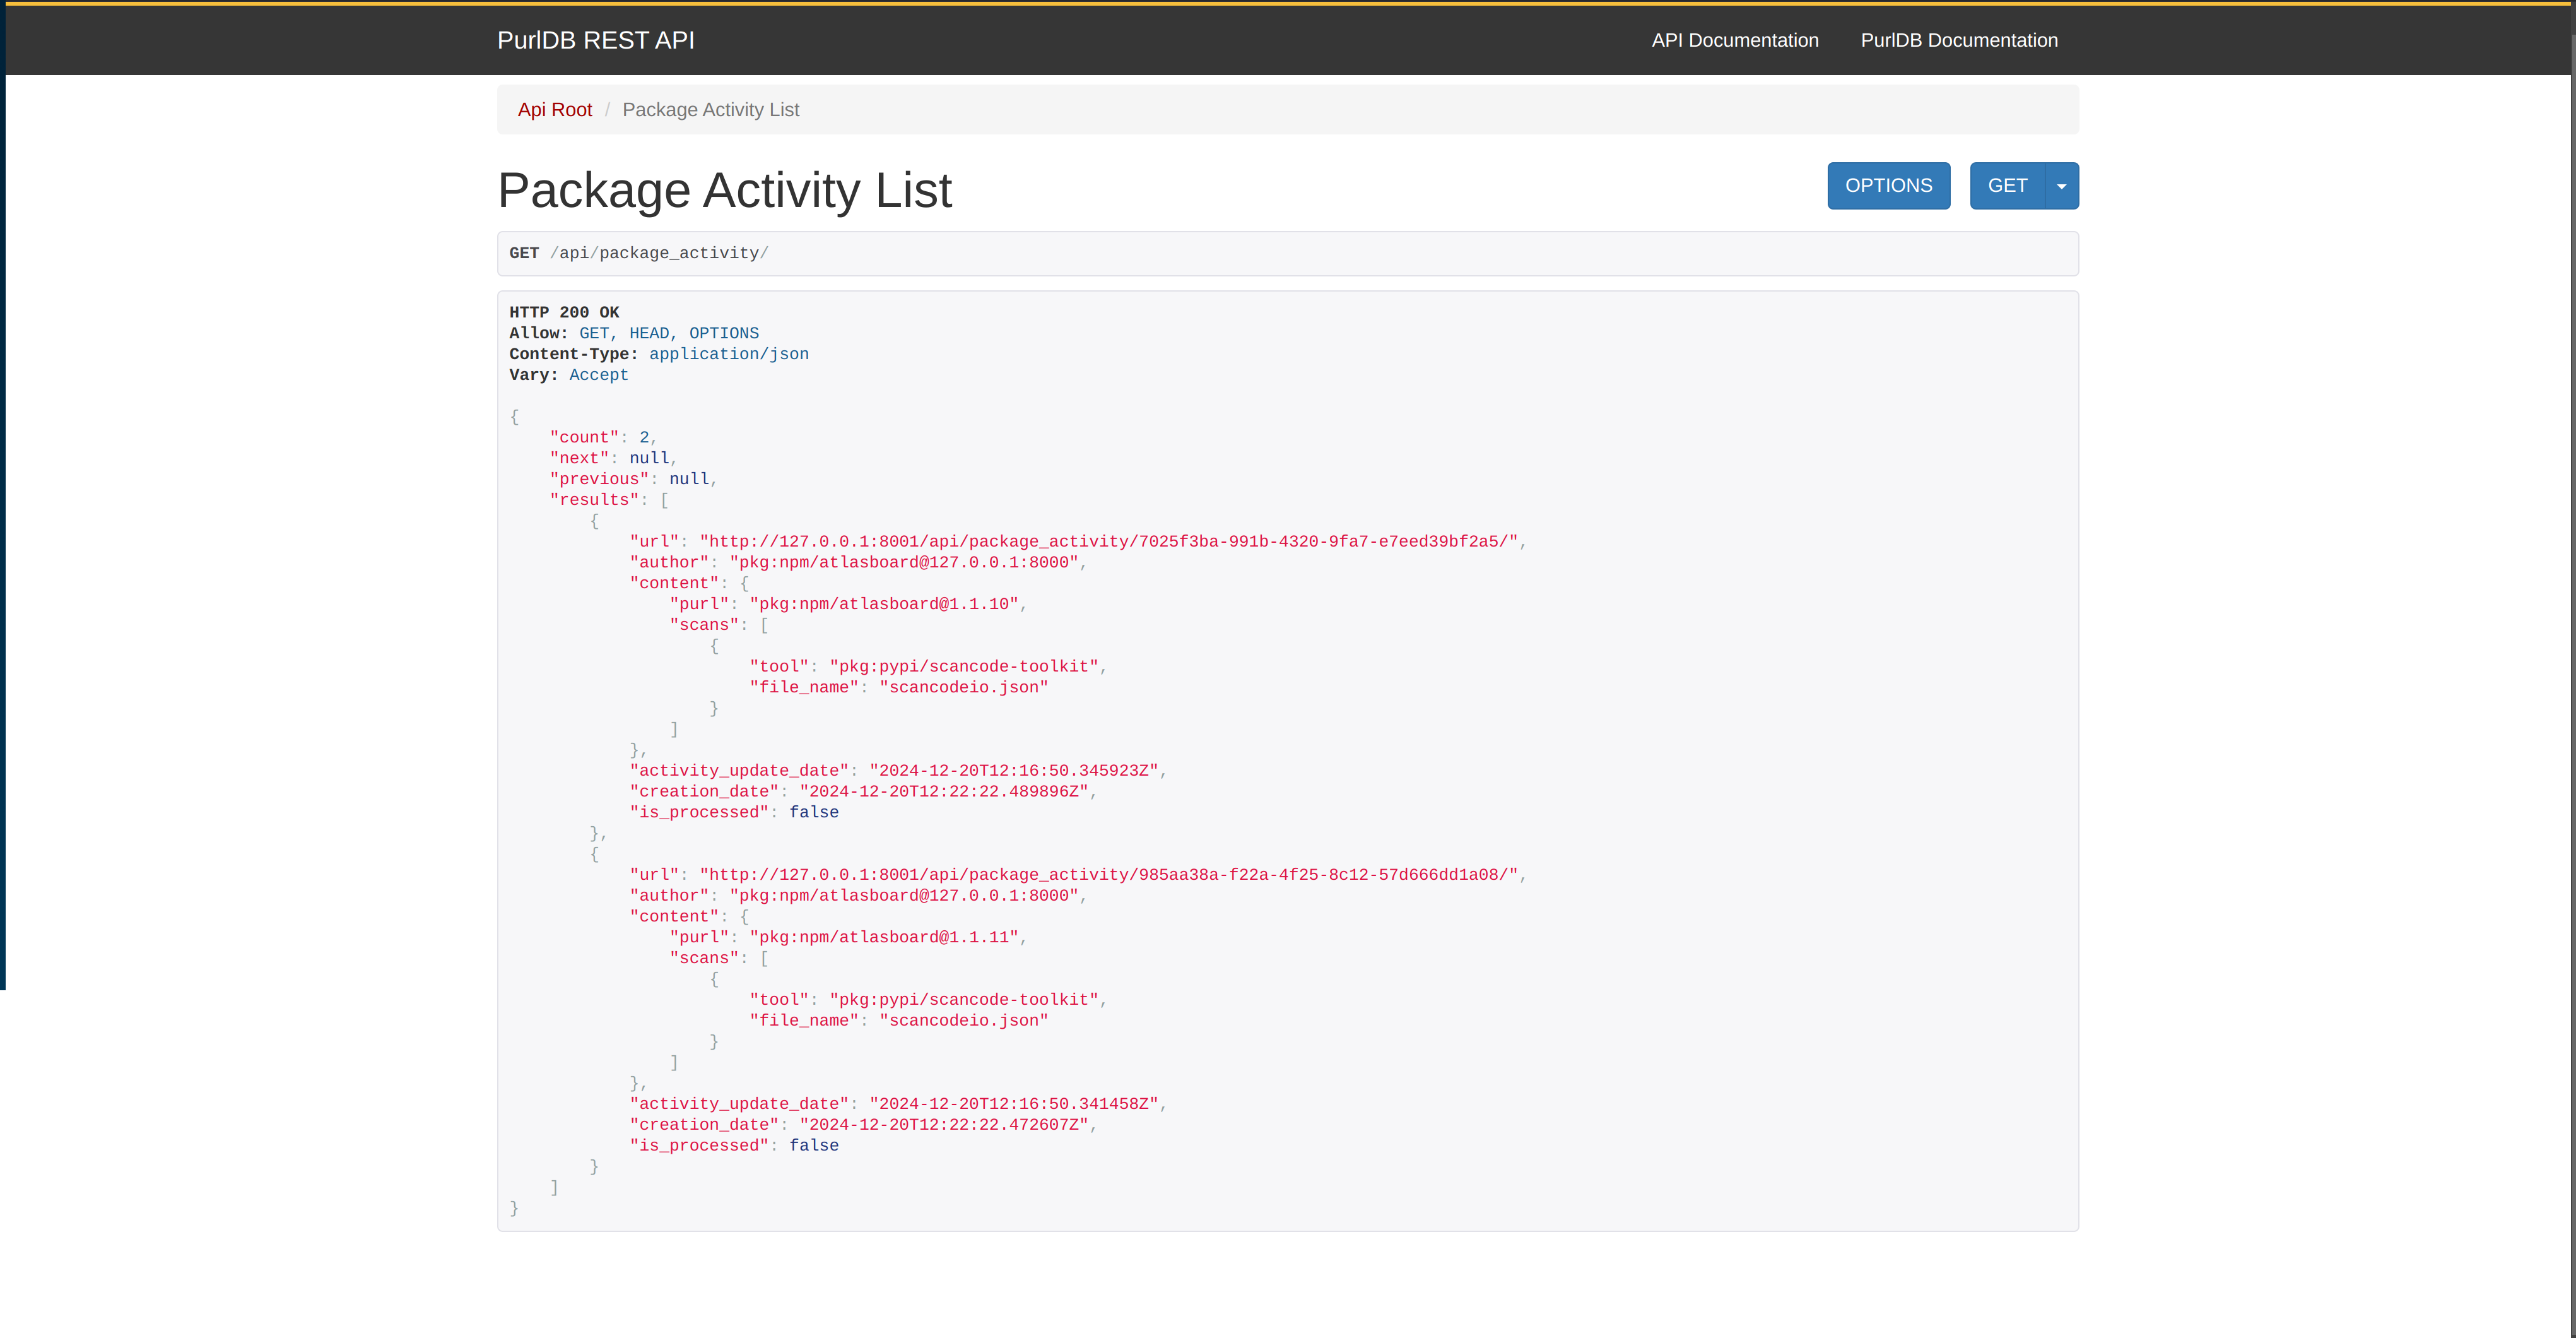Screen dimensions: 2576x1338
Task: Click the second result's tool pkg:pypi/scancode-toolkit value
Action: point(964,999)
